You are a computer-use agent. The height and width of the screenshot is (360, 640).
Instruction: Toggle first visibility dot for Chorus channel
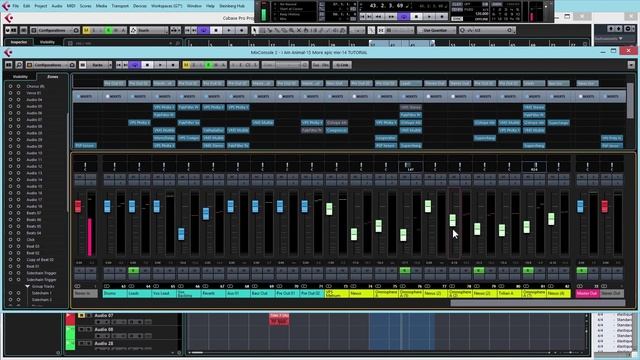click(x=10, y=87)
